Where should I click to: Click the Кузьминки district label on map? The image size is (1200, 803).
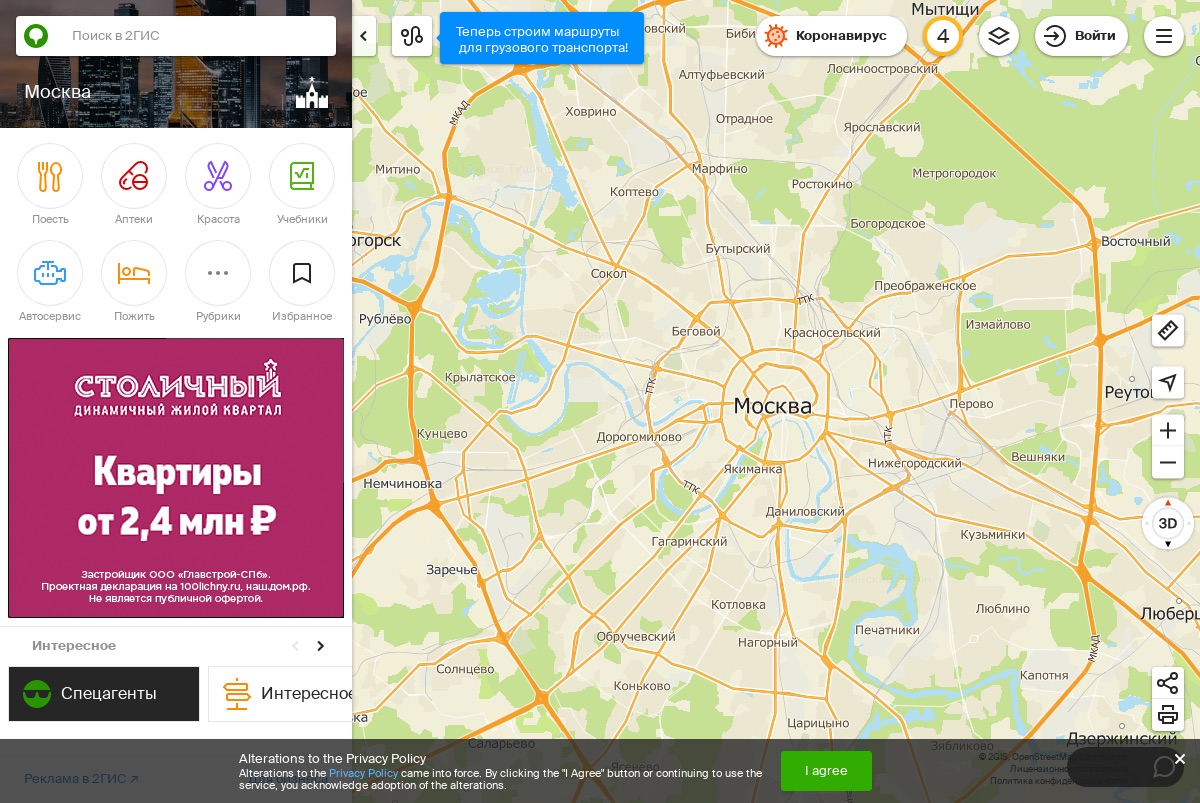[x=993, y=535]
